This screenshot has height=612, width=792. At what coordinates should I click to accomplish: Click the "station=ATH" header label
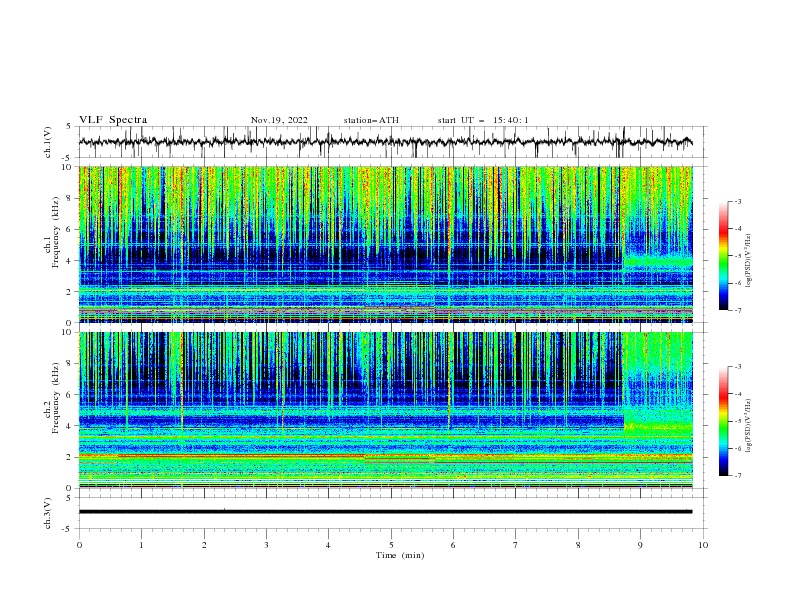(x=371, y=120)
